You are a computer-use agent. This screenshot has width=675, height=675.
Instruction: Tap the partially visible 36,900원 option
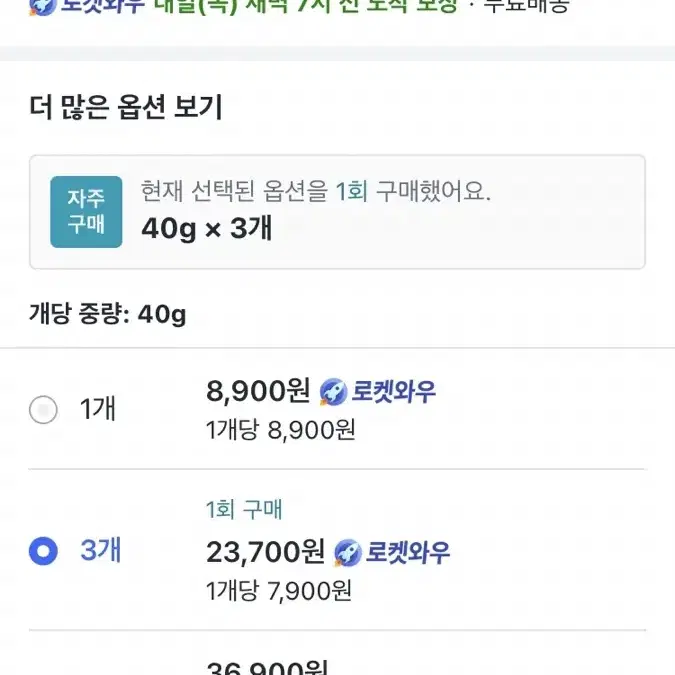pyautogui.click(x=267, y=667)
